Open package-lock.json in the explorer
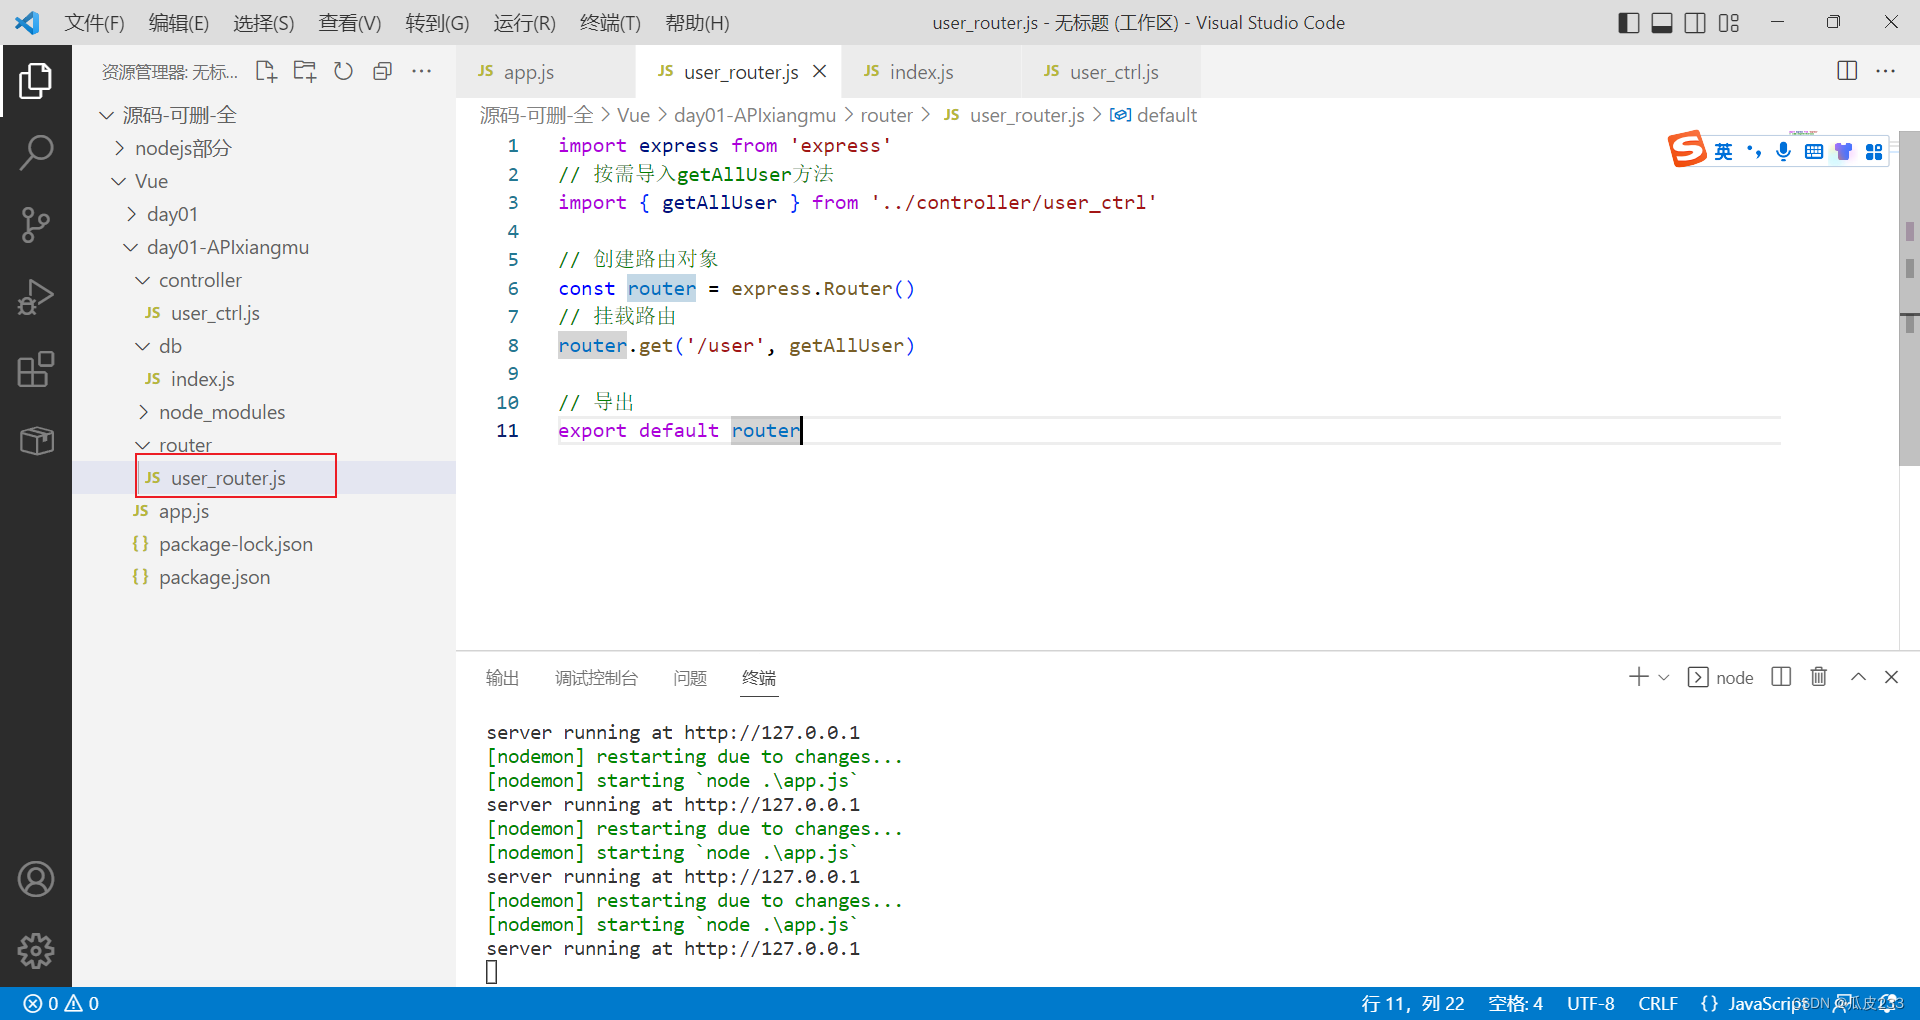Viewport: 1920px width, 1020px height. click(264, 544)
